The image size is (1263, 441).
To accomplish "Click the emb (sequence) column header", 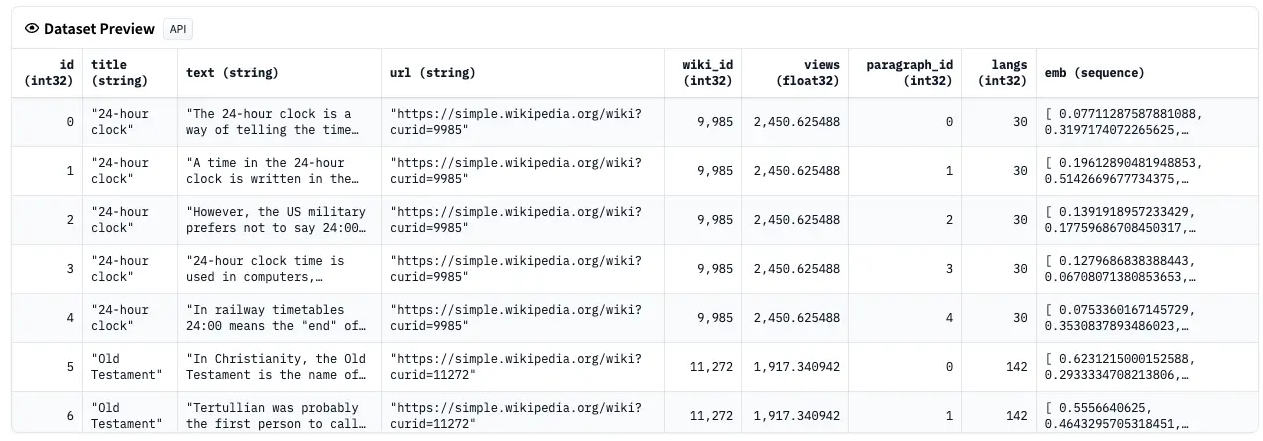I will 1094,73.
